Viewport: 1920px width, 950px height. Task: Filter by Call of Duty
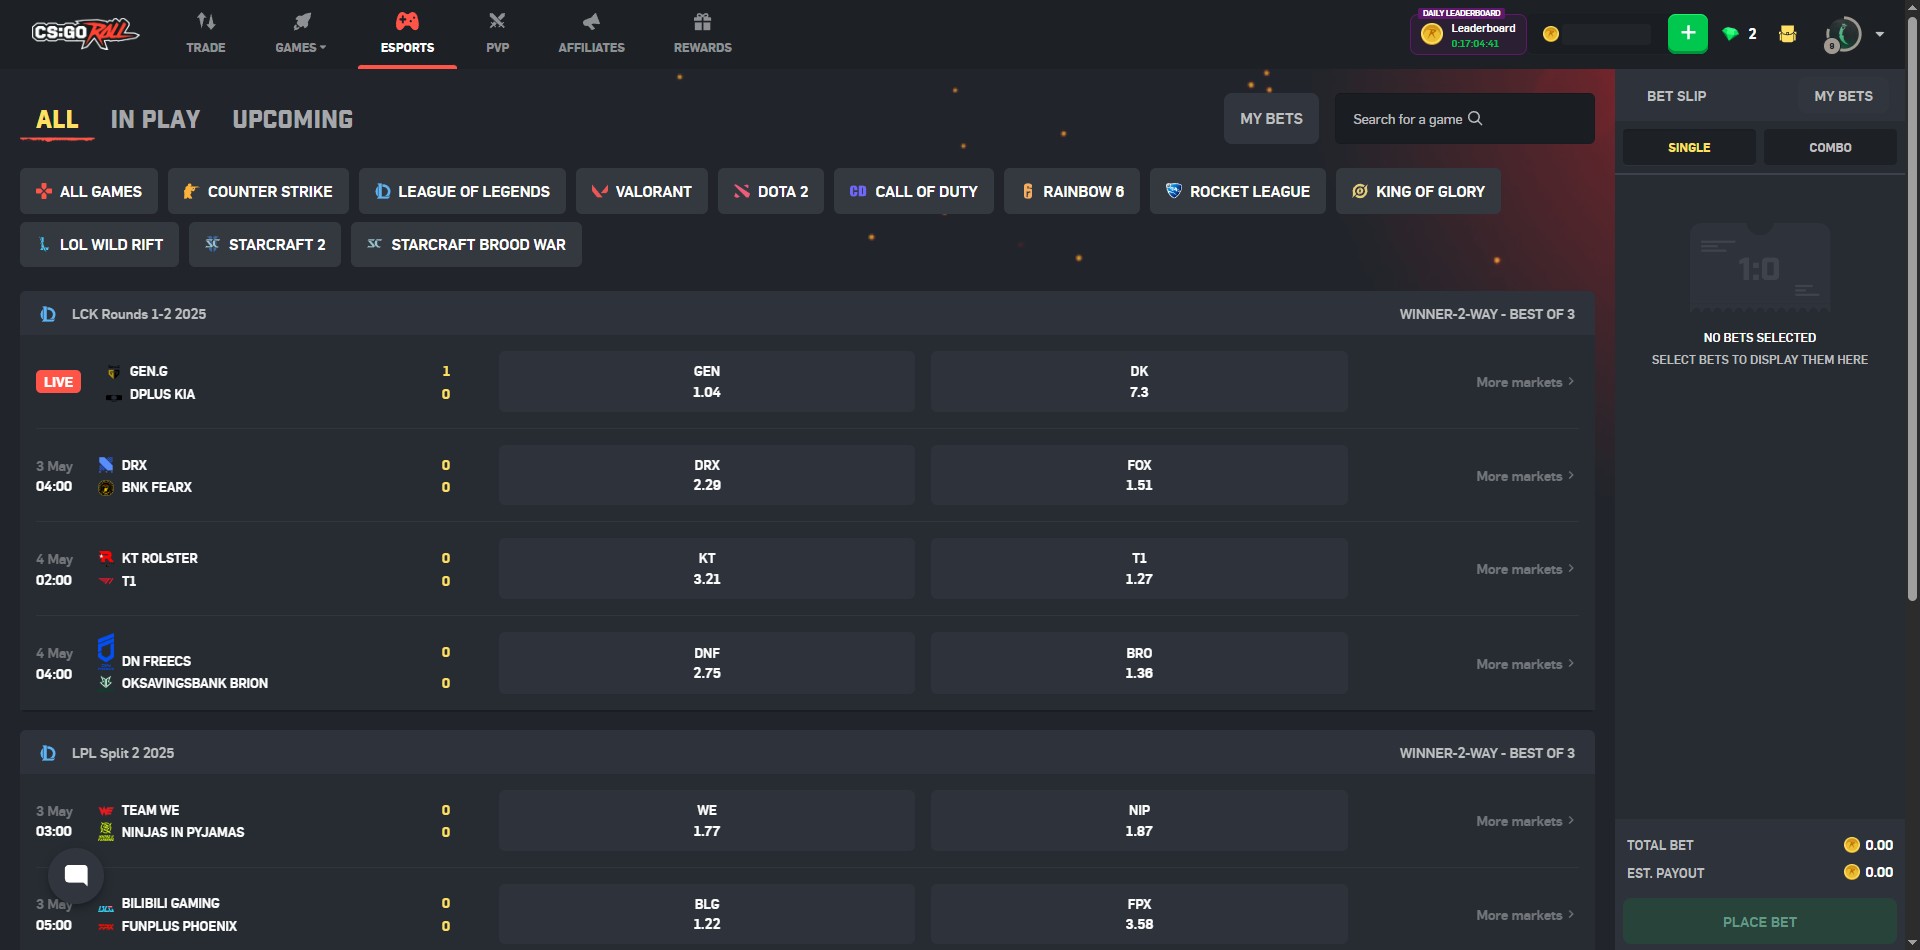click(914, 191)
